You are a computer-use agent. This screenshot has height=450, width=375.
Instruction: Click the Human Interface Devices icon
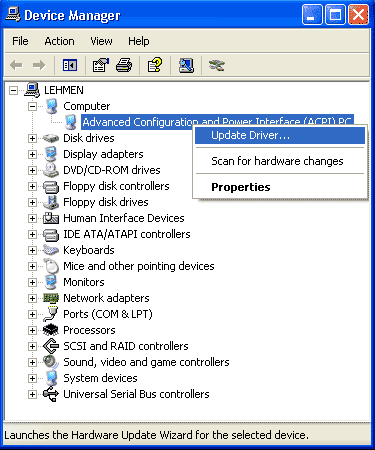[x=51, y=218]
